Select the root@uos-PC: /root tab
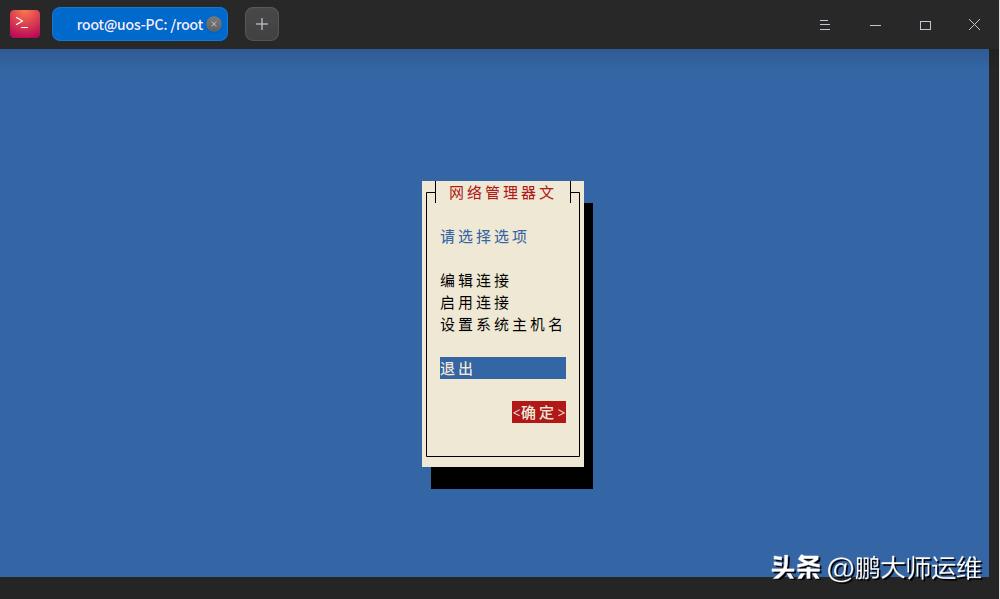This screenshot has width=1000, height=599. coord(140,24)
